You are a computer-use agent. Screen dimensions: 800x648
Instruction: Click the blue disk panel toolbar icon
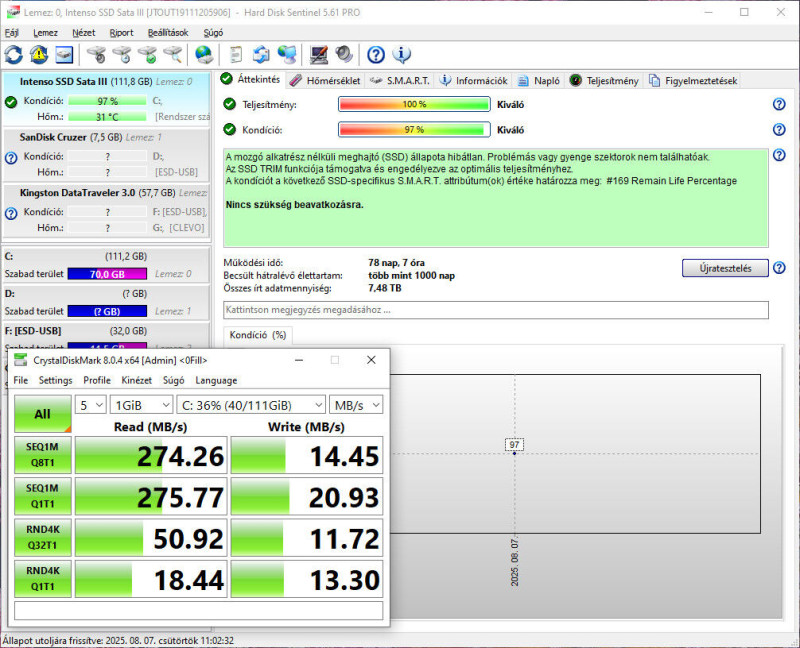point(64,54)
